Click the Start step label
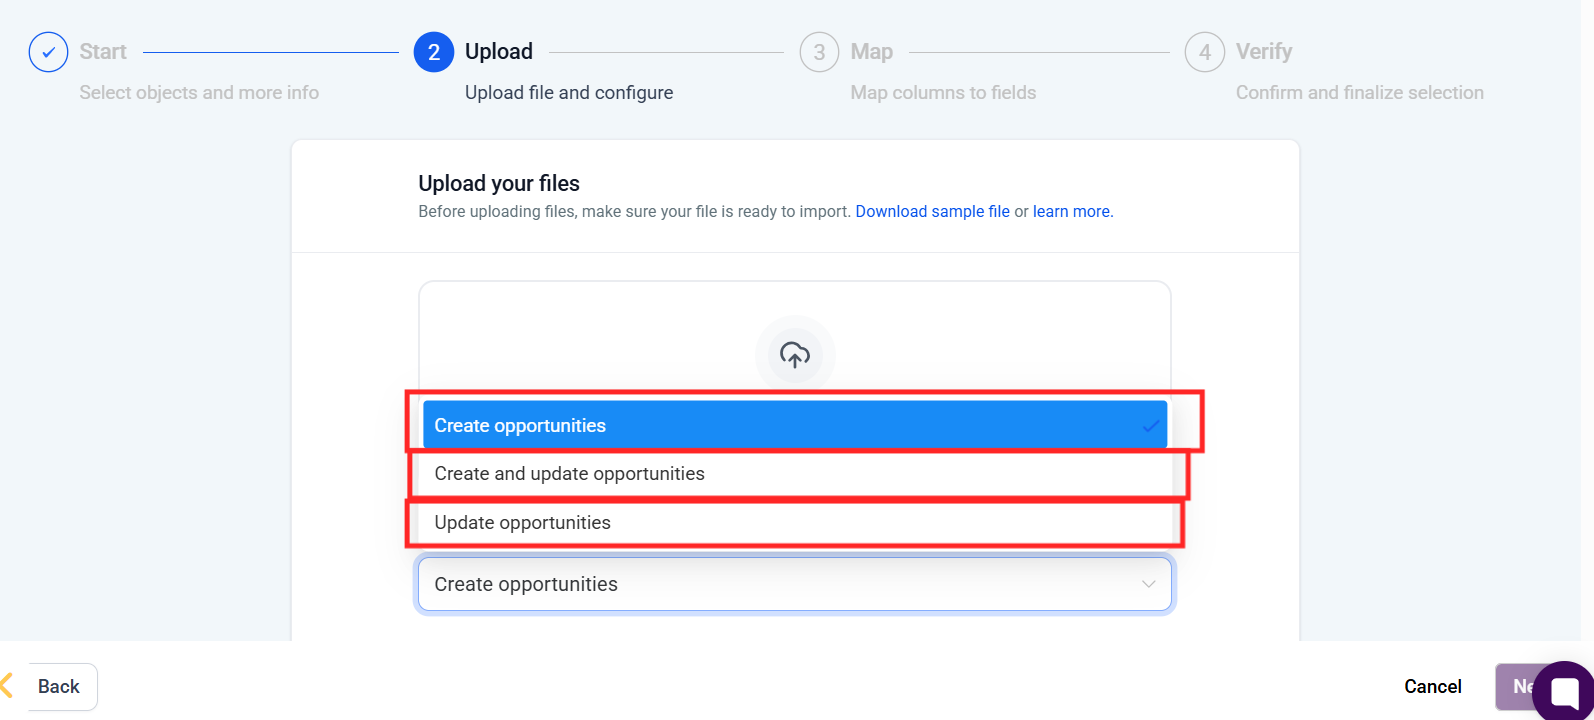This screenshot has width=1594, height=720. coord(103,52)
